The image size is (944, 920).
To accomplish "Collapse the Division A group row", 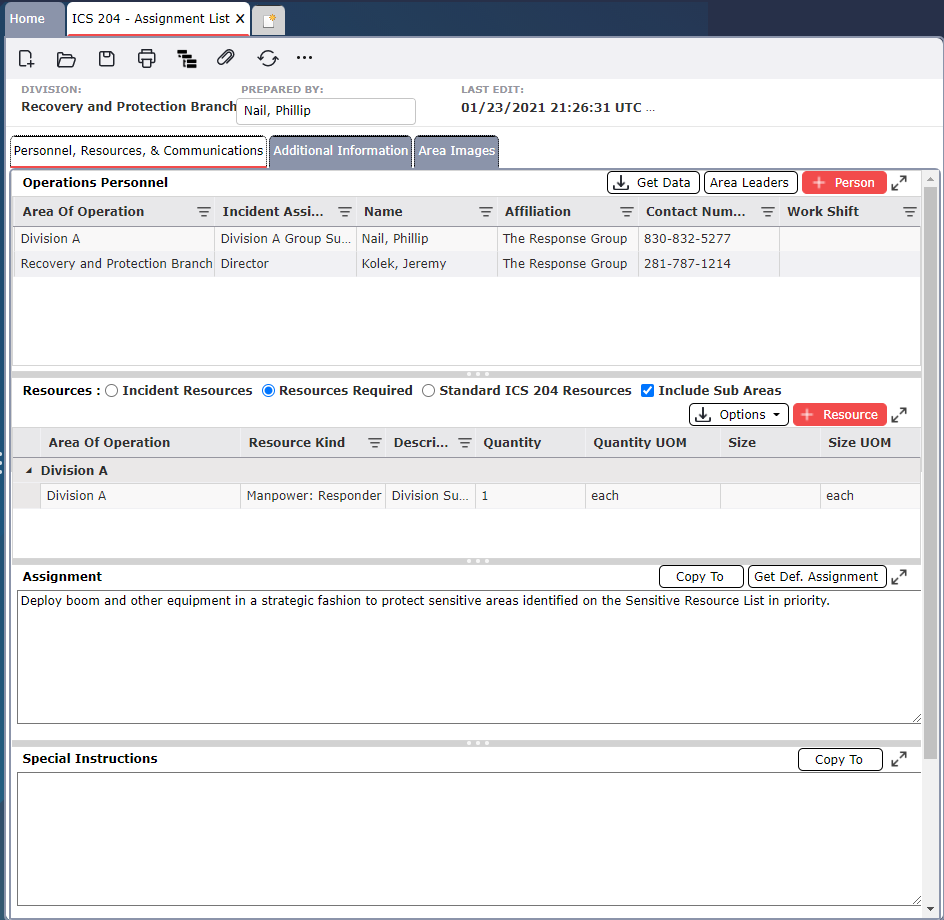I will pos(28,471).
